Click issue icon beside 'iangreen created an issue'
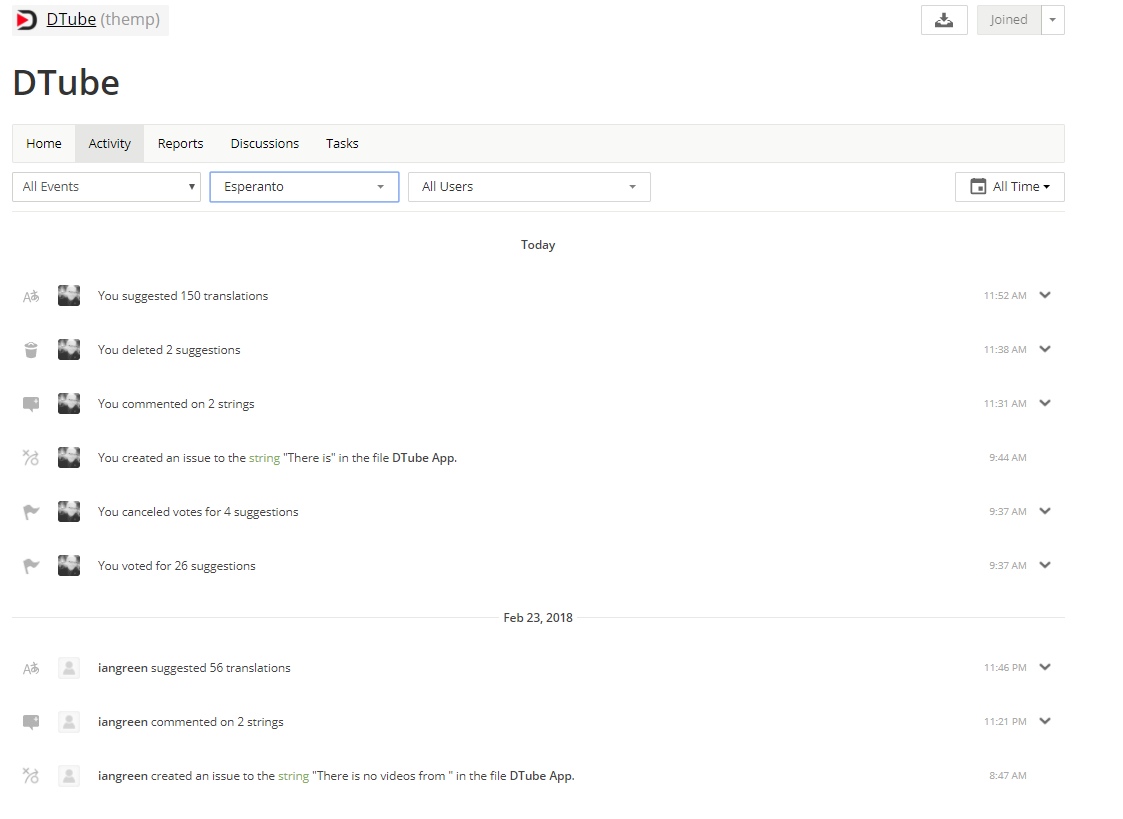Image resolution: width=1123 pixels, height=819 pixels. [31, 776]
